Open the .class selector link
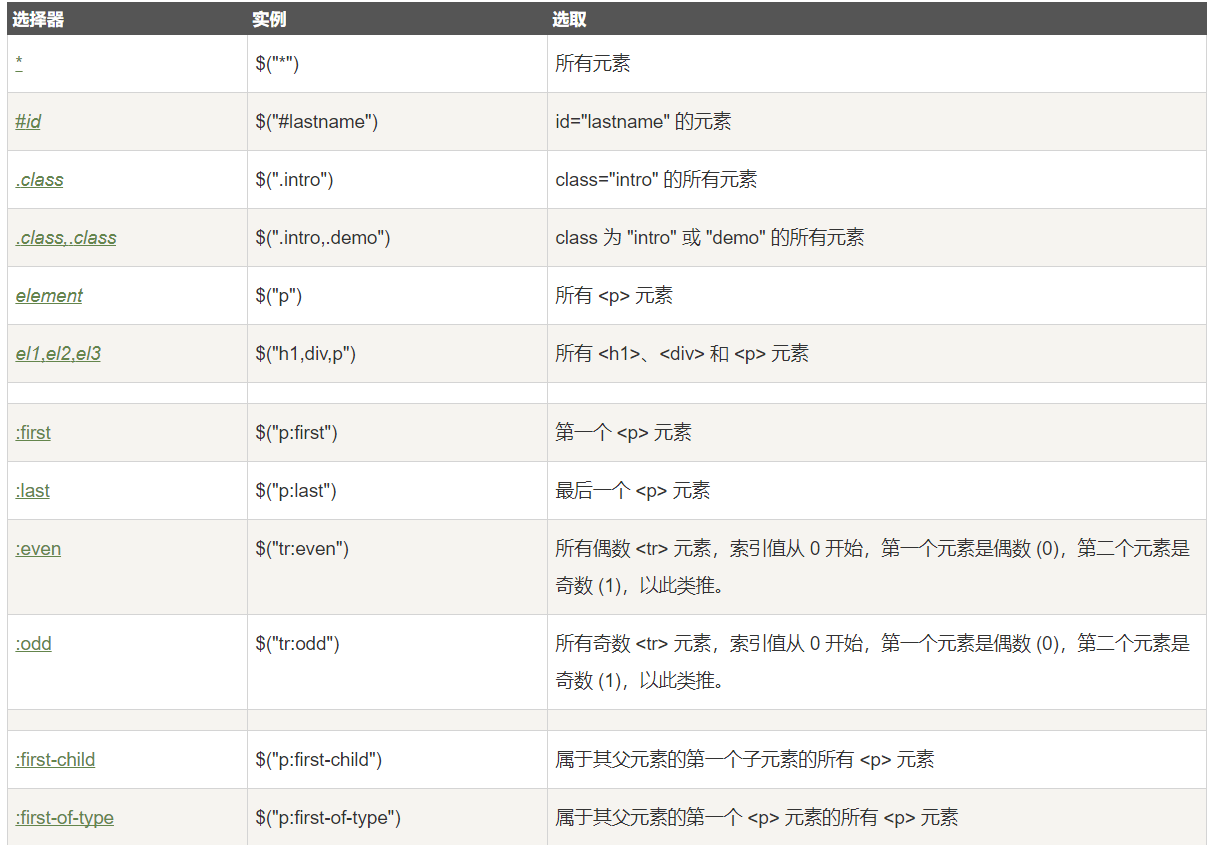The width and height of the screenshot is (1213, 845). pos(39,180)
